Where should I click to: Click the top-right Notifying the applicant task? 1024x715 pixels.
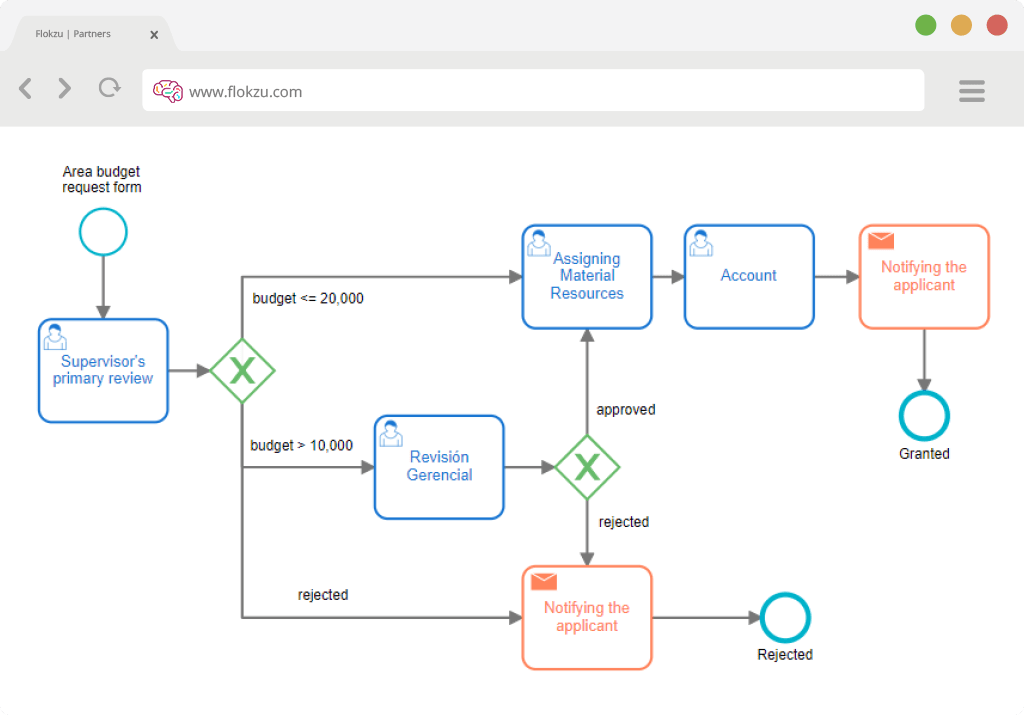tap(924, 277)
